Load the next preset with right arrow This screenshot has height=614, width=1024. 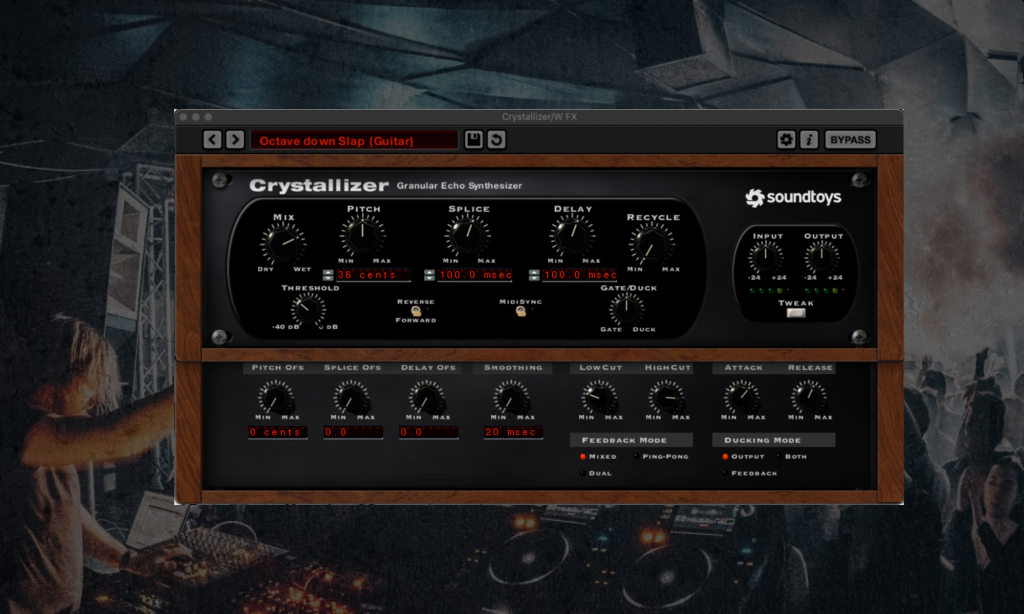click(x=234, y=140)
